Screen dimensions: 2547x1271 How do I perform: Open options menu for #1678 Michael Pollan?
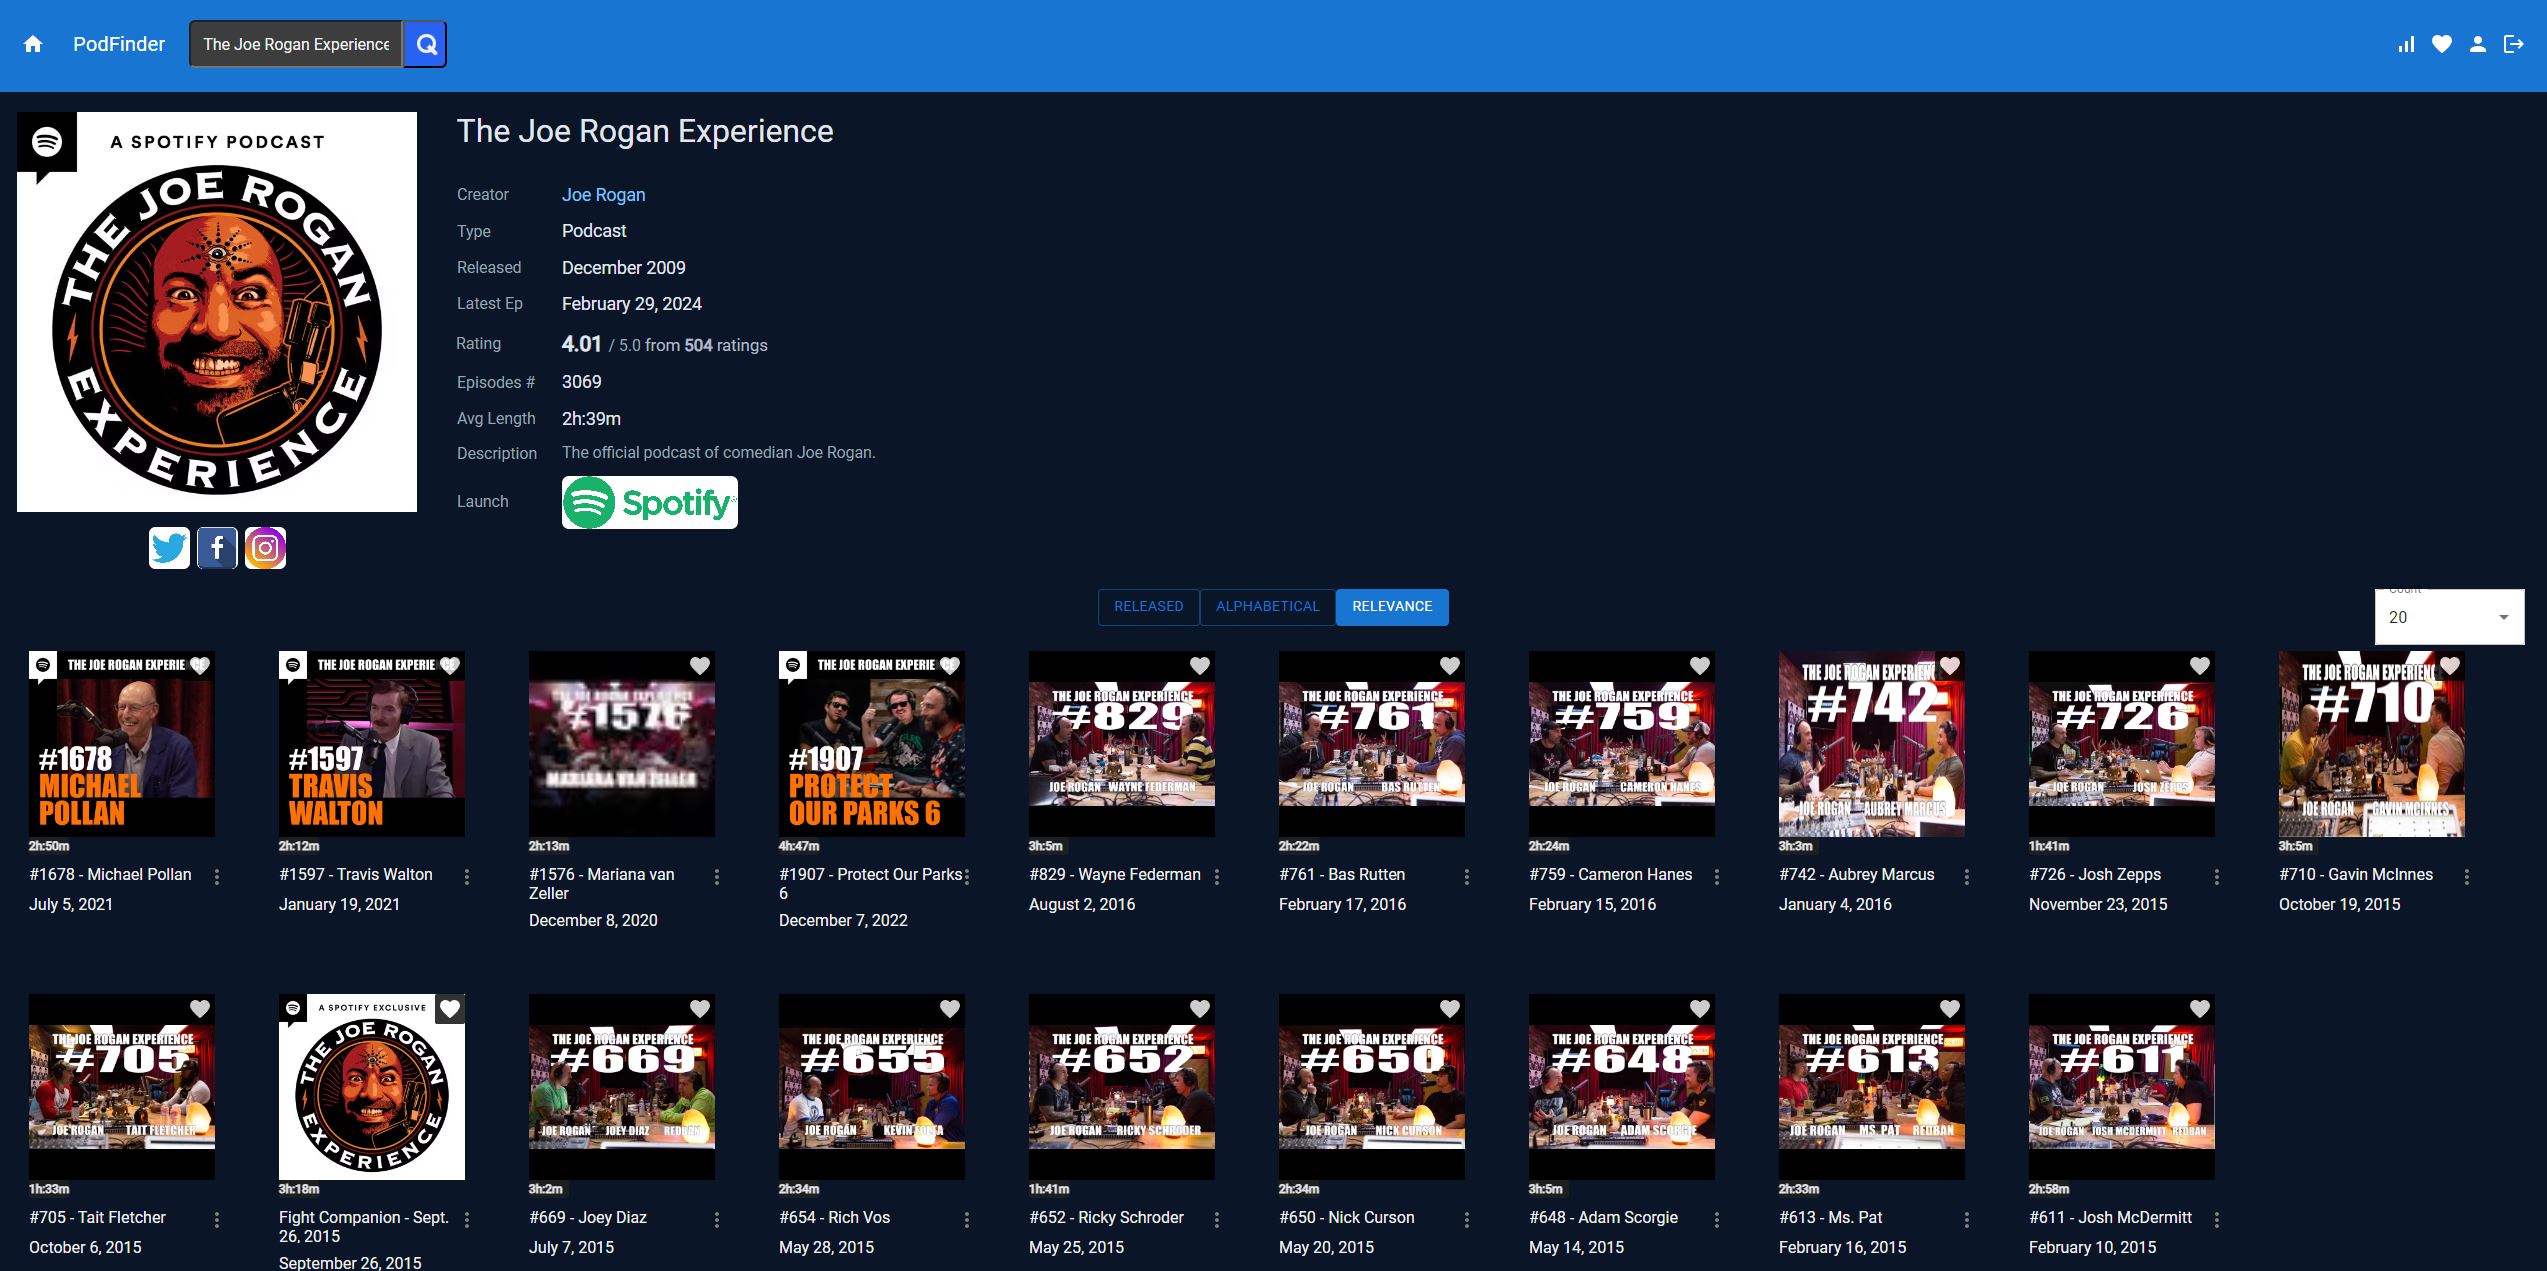(x=217, y=877)
